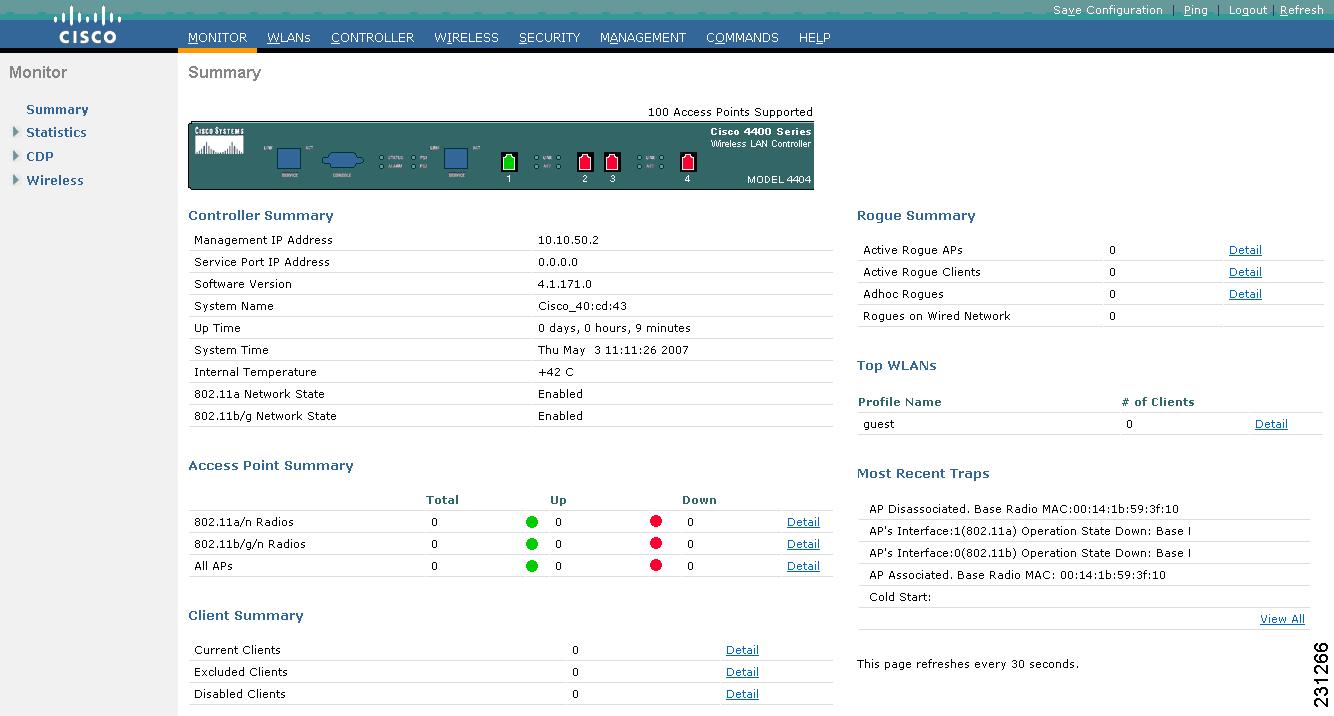Click the Interface:0(802.11b) Operation State Down trap
The height and width of the screenshot is (716, 1334).
pos(1029,553)
